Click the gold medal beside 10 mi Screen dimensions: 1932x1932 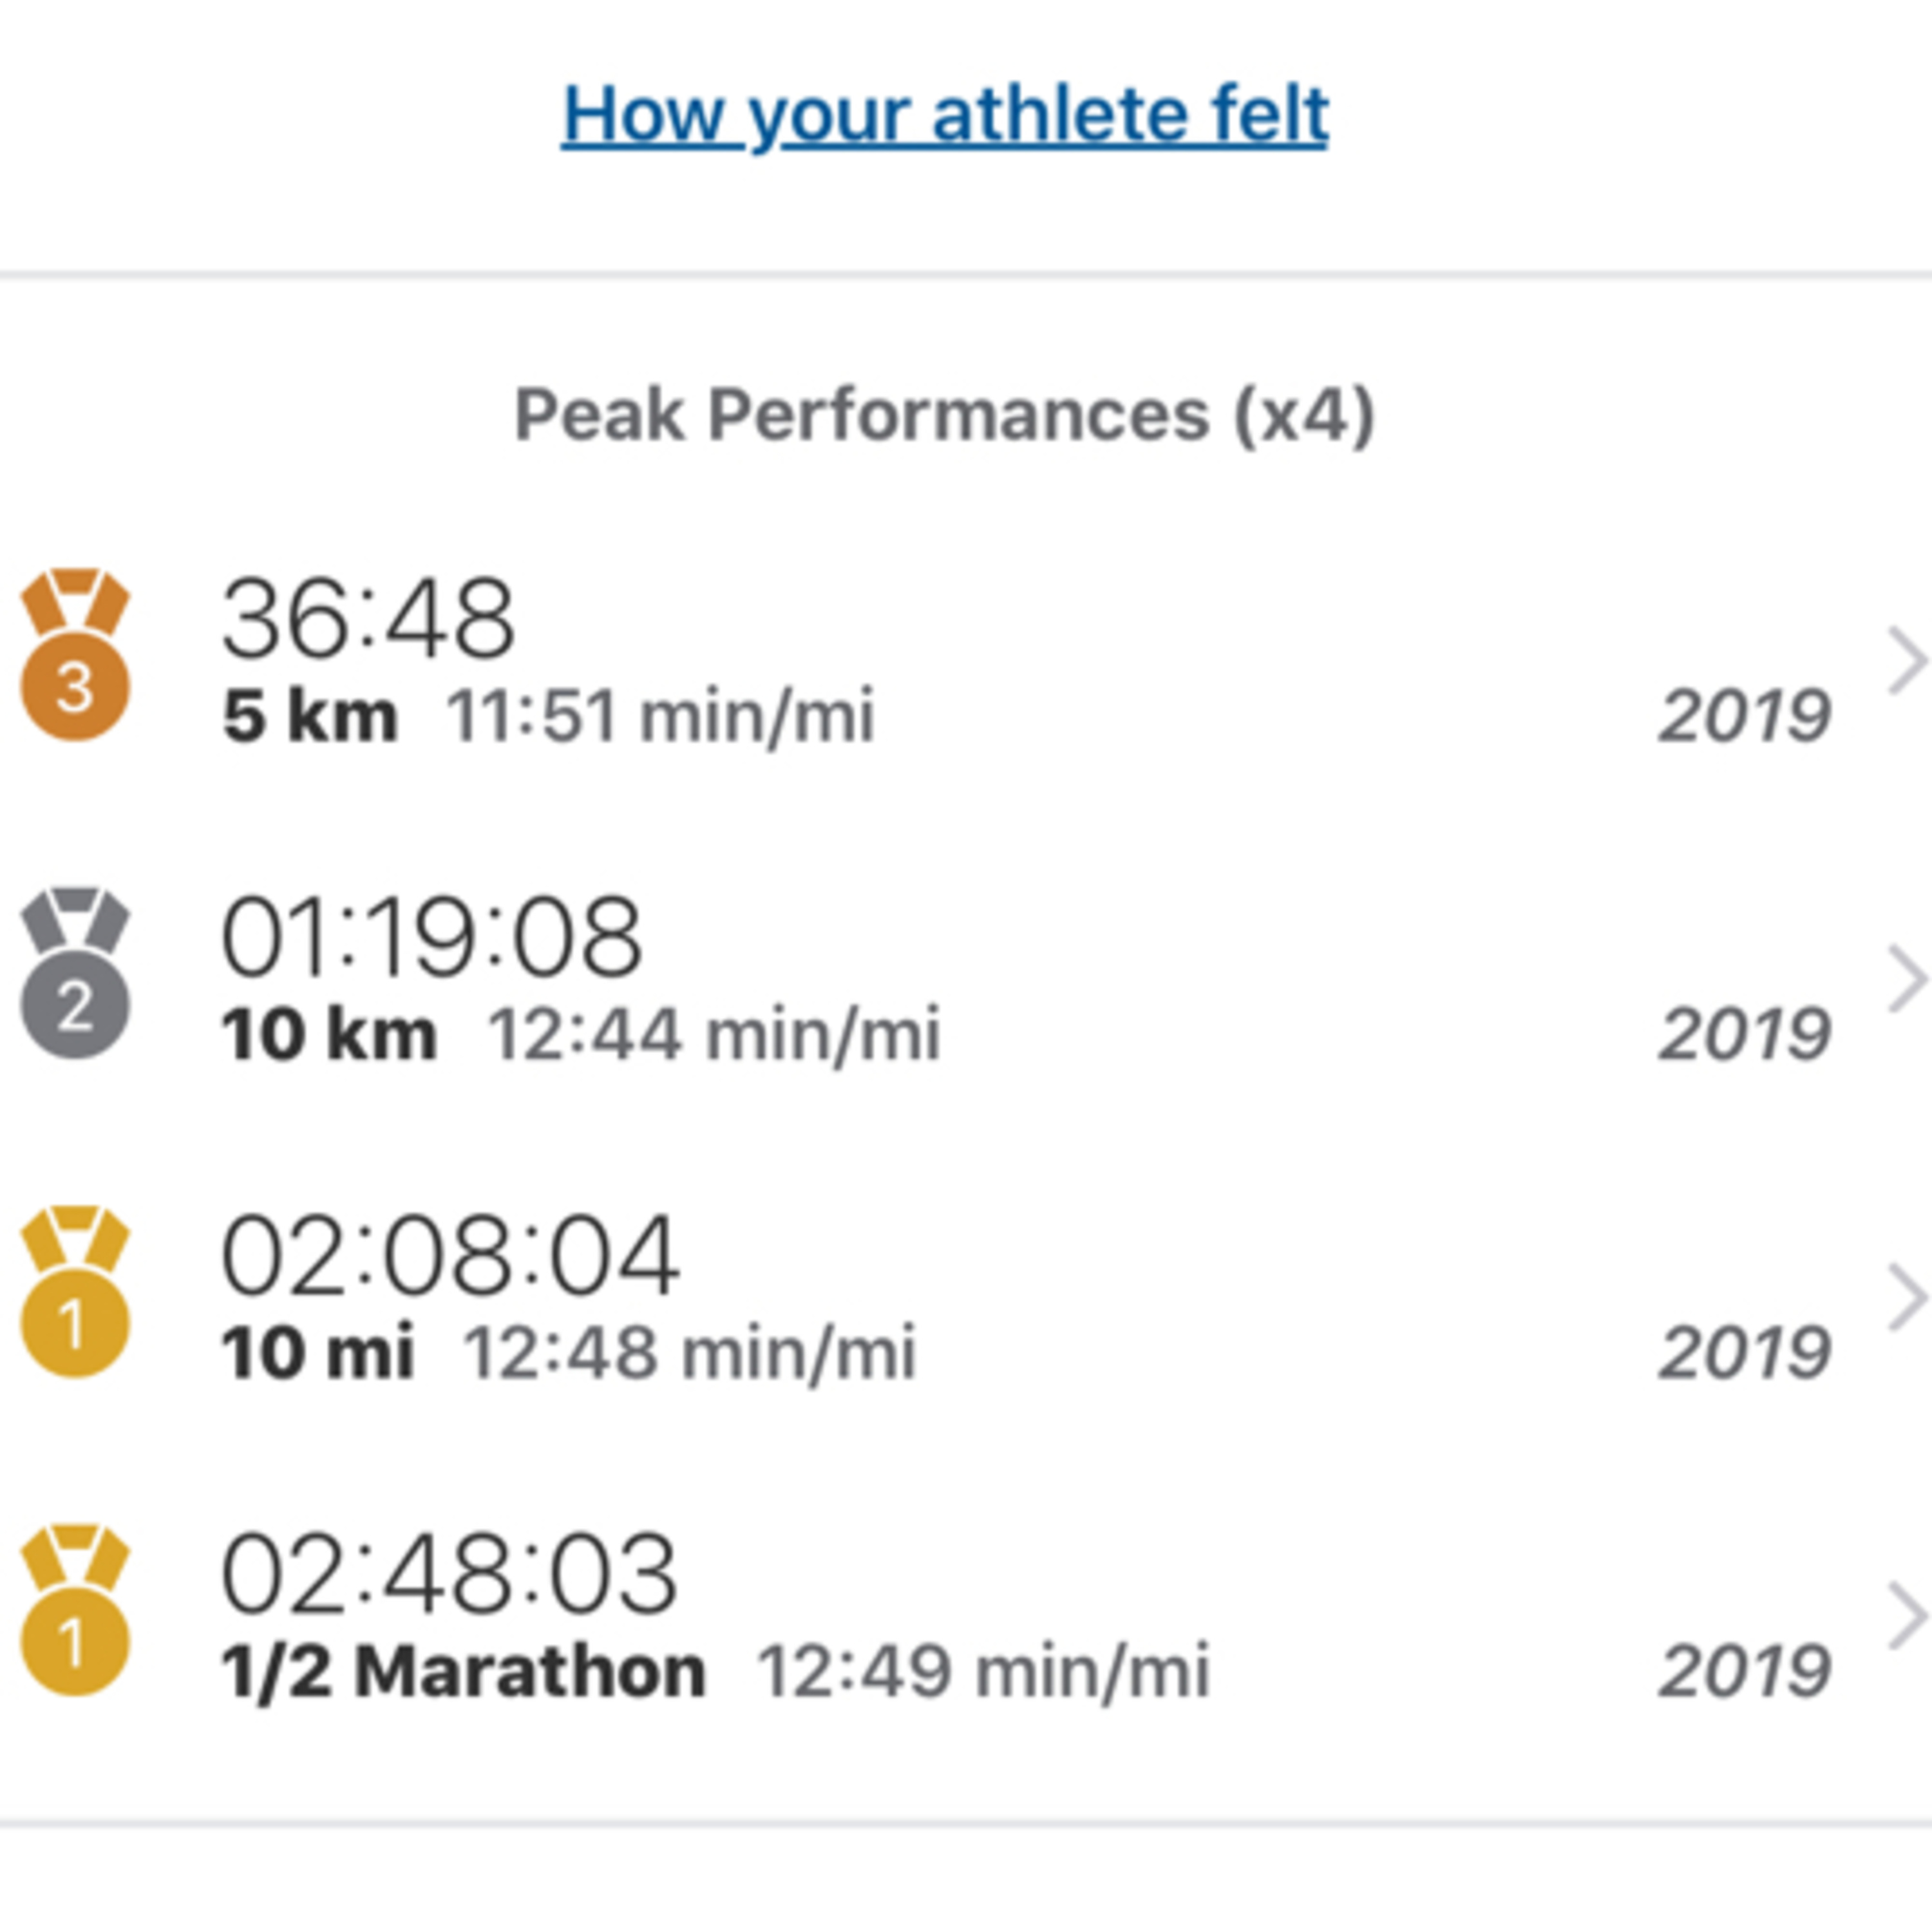coord(75,1292)
